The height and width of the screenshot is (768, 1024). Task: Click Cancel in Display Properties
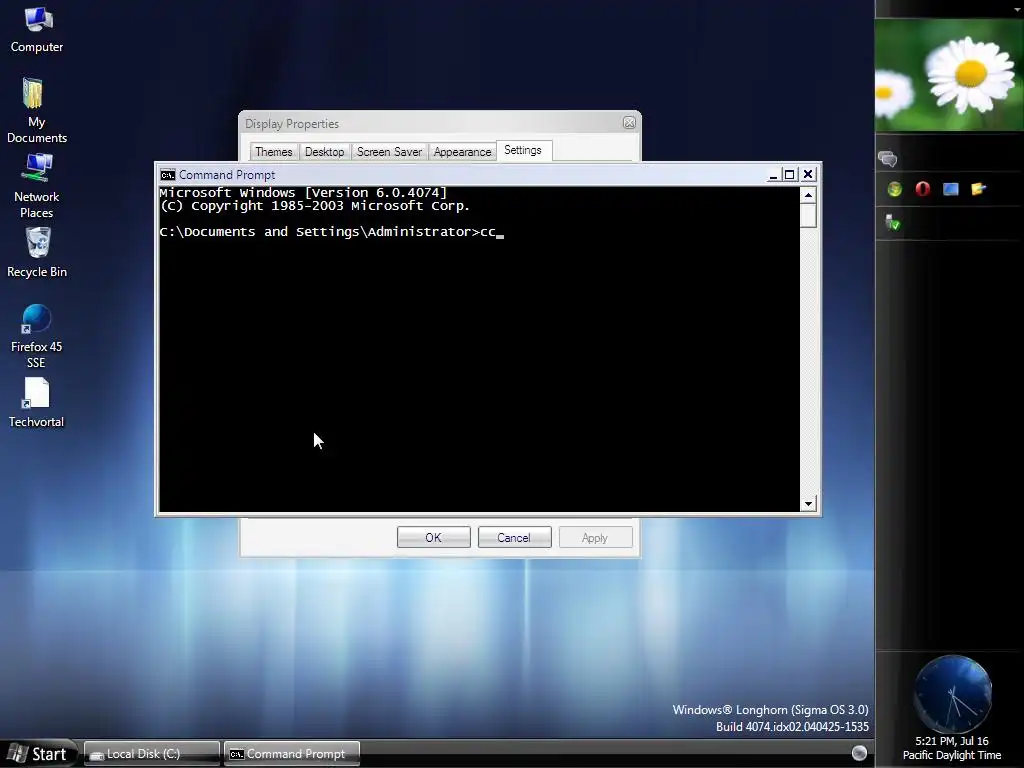point(515,537)
